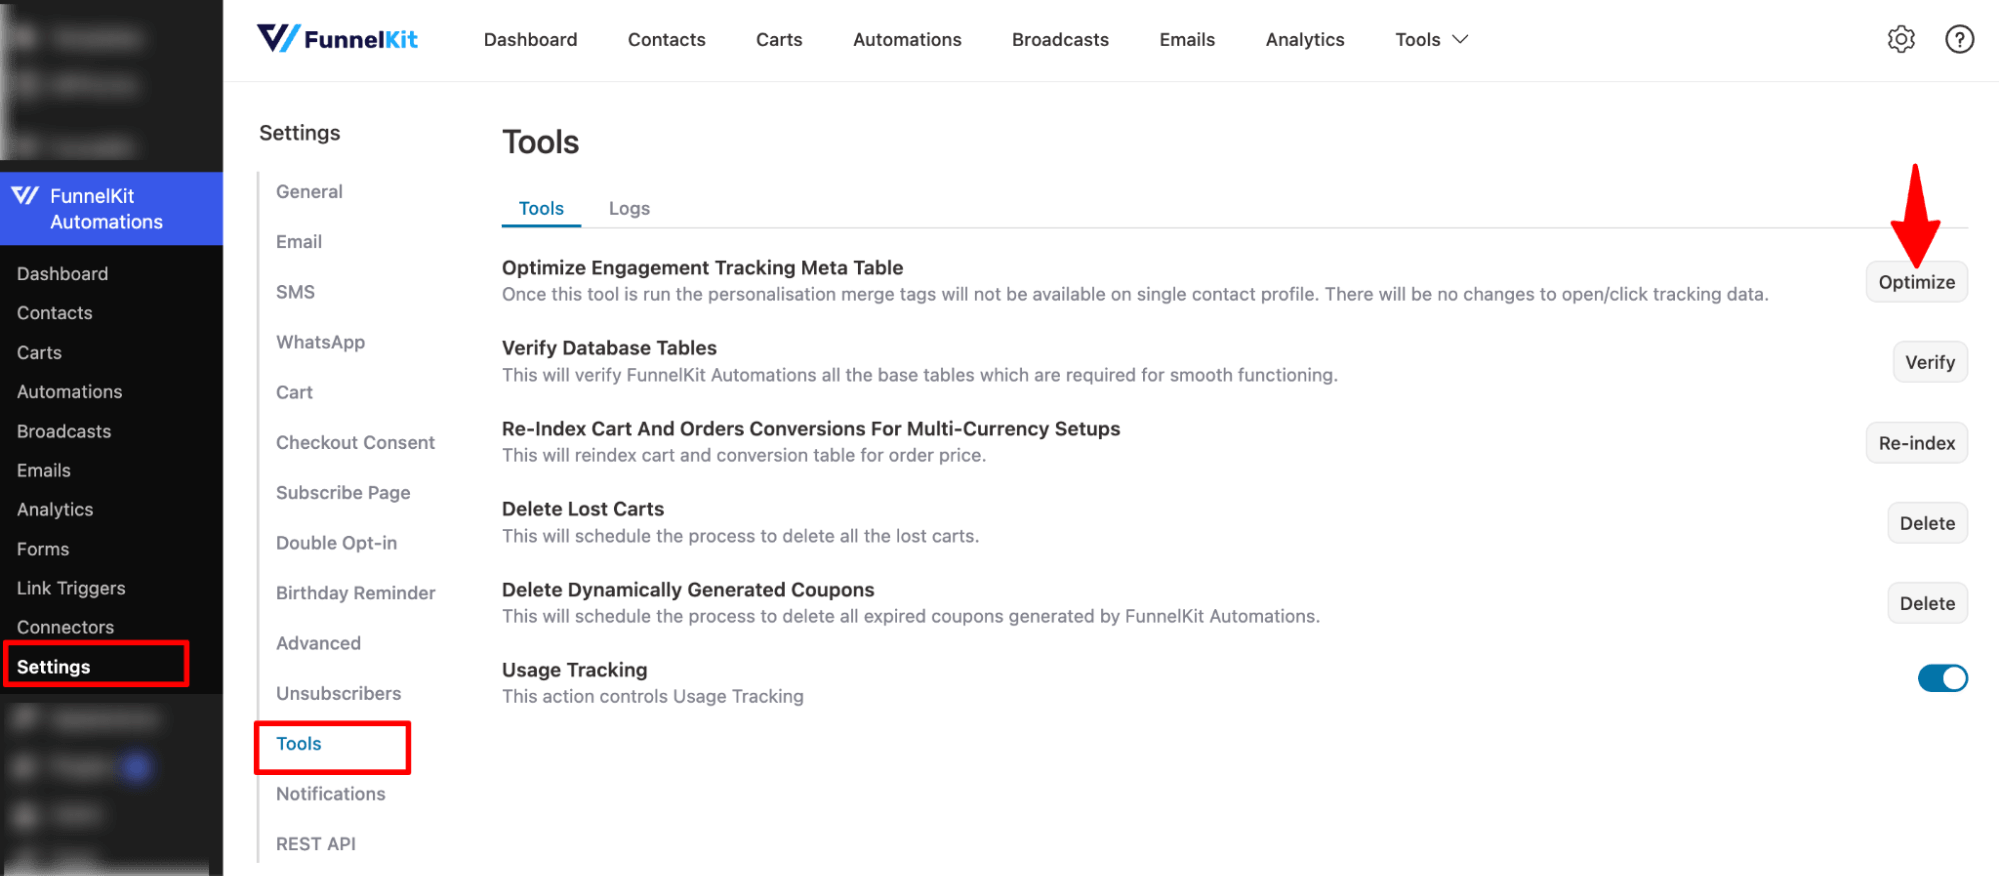1999x876 pixels.
Task: Click Carts in WordPress sidebar submenu
Action: click(x=39, y=352)
